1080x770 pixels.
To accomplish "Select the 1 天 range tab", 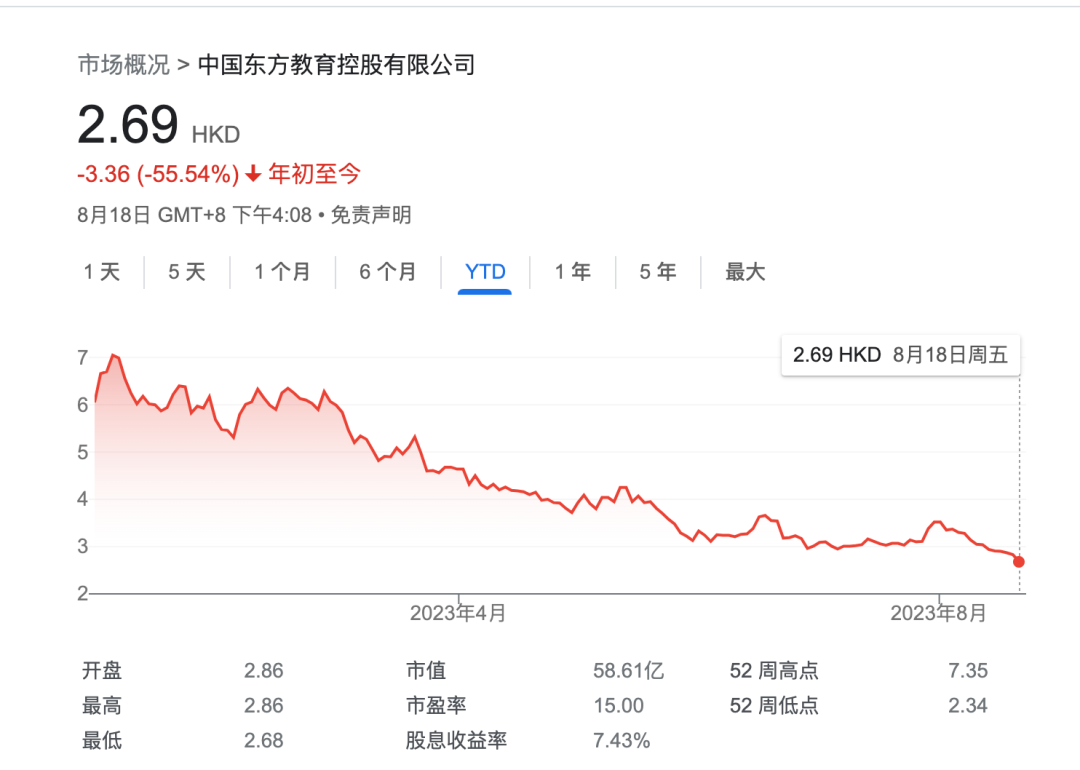I will 101,271.
